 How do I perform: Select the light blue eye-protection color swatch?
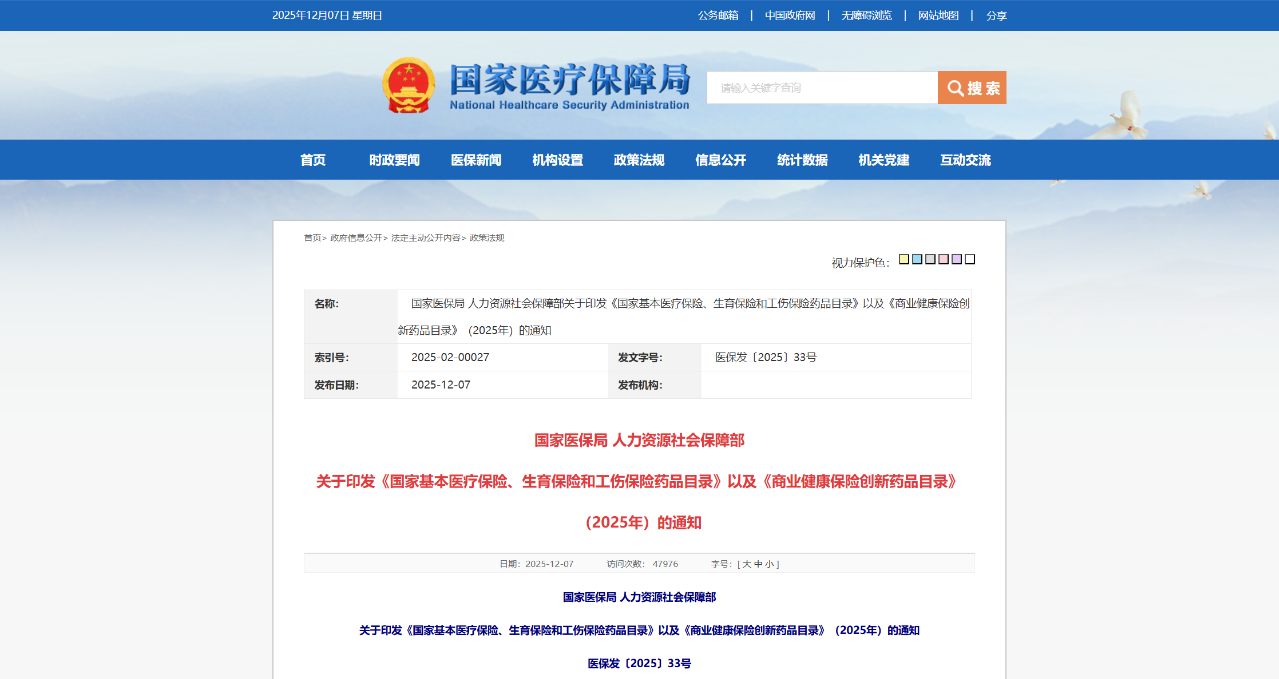tap(917, 260)
